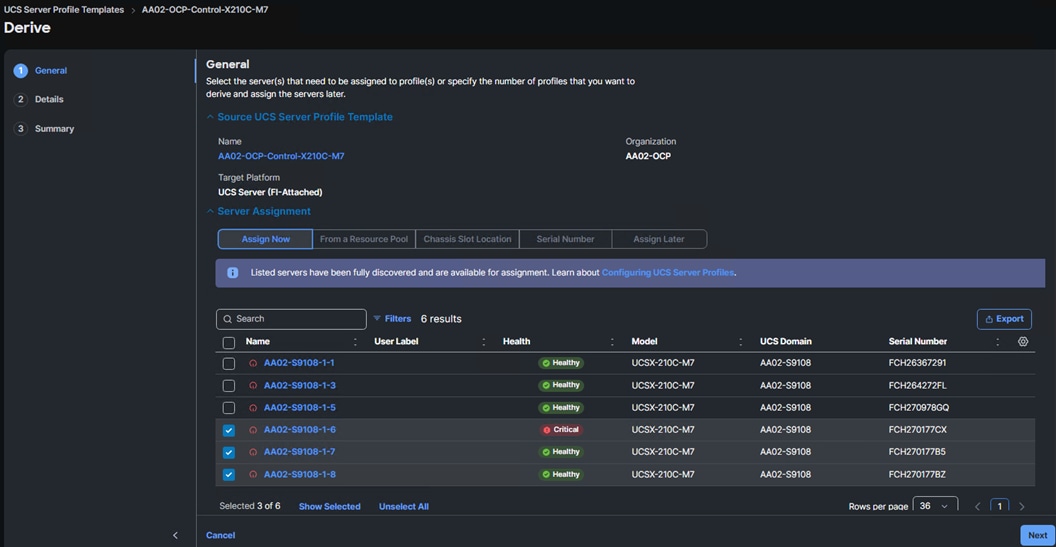Go to the Summary wizard step
This screenshot has width=1056, height=547.
pyautogui.click(x=44, y=129)
